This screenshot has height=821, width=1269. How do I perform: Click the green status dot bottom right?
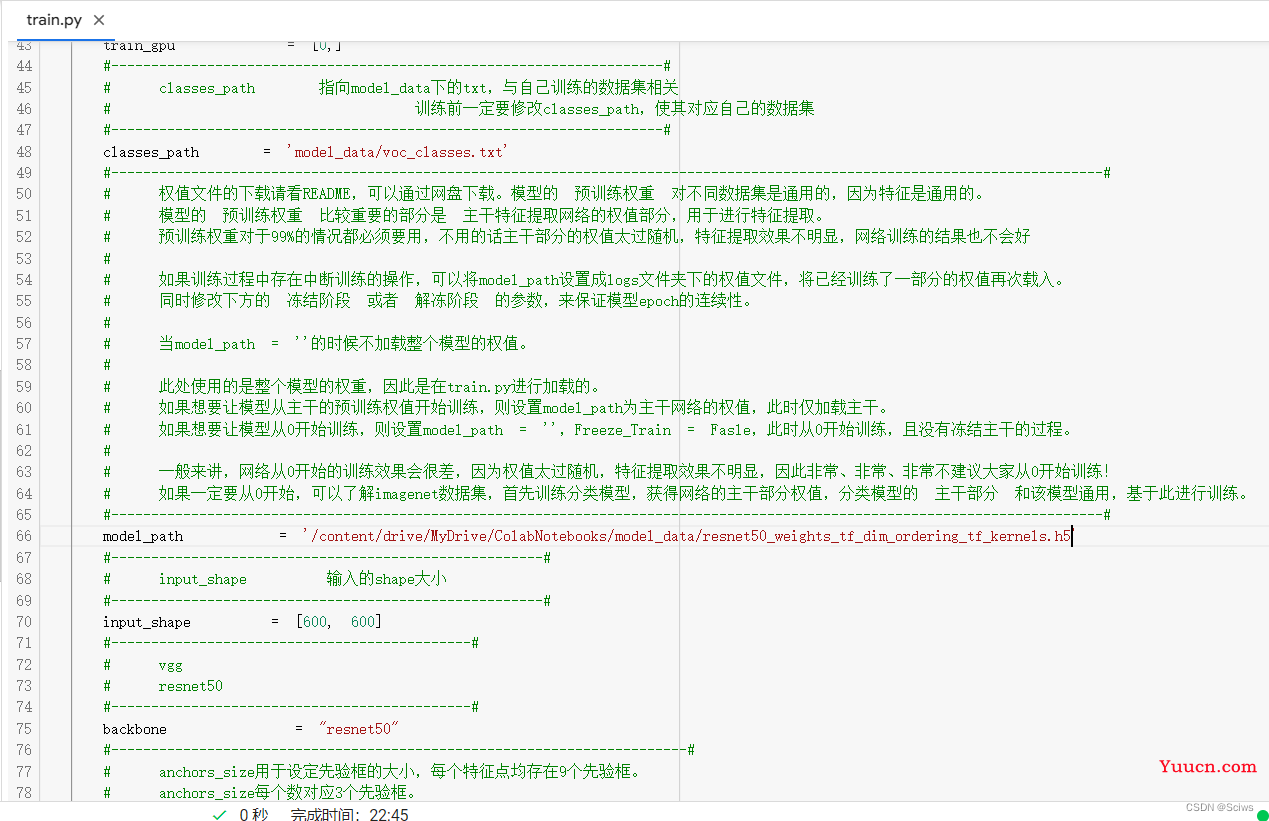coord(1262,815)
